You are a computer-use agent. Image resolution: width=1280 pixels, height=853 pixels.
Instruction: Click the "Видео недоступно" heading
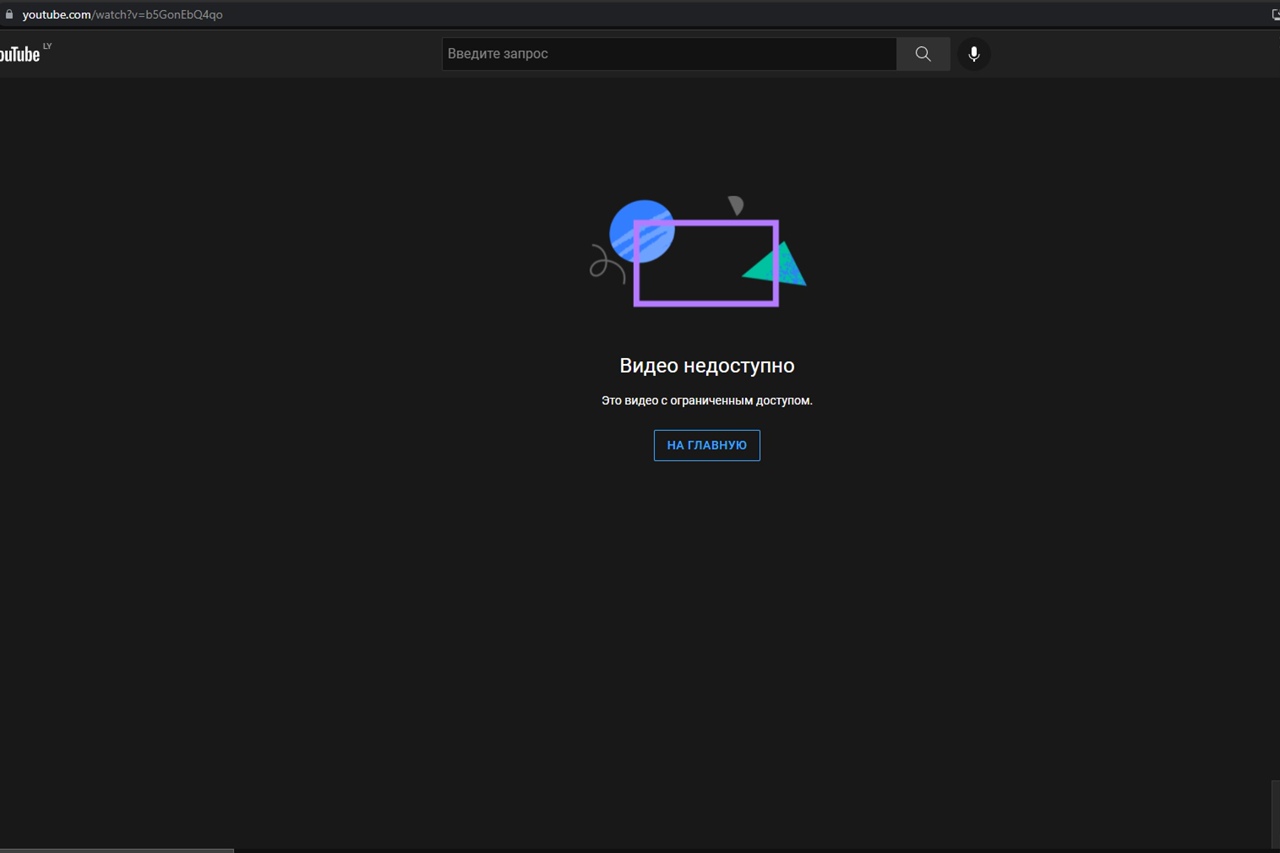706,366
